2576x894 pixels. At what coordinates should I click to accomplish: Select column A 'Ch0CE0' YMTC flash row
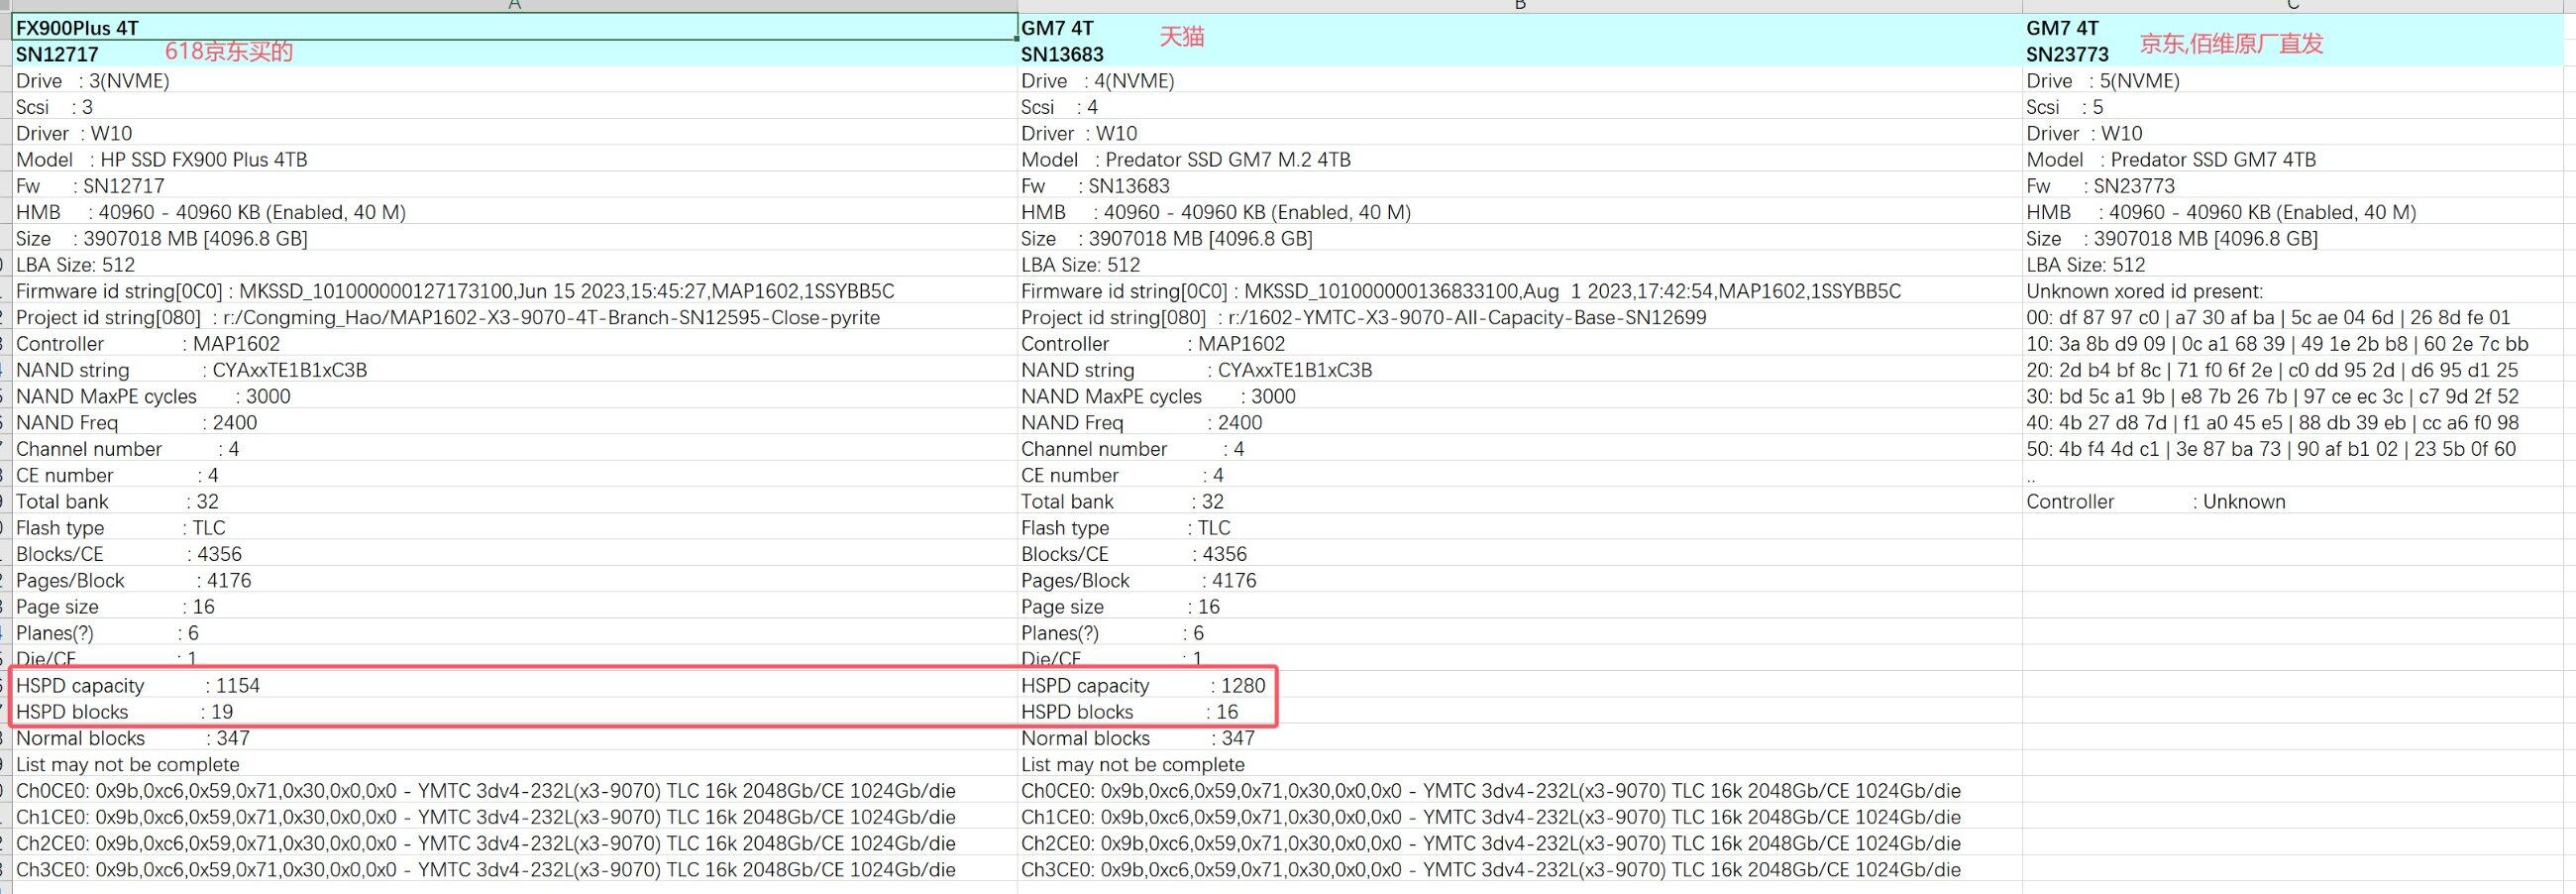pos(514,790)
